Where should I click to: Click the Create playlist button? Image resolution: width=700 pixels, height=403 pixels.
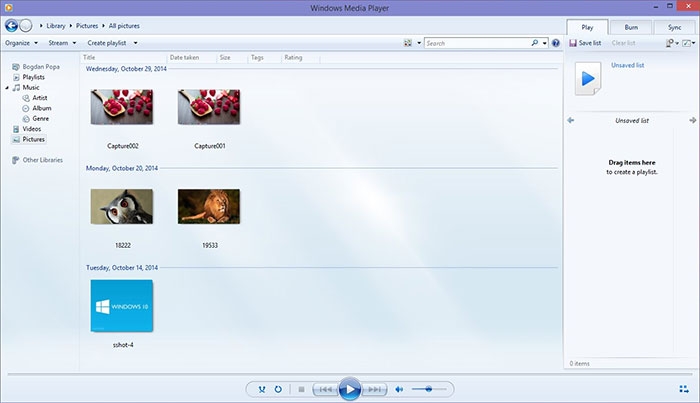[x=109, y=43]
